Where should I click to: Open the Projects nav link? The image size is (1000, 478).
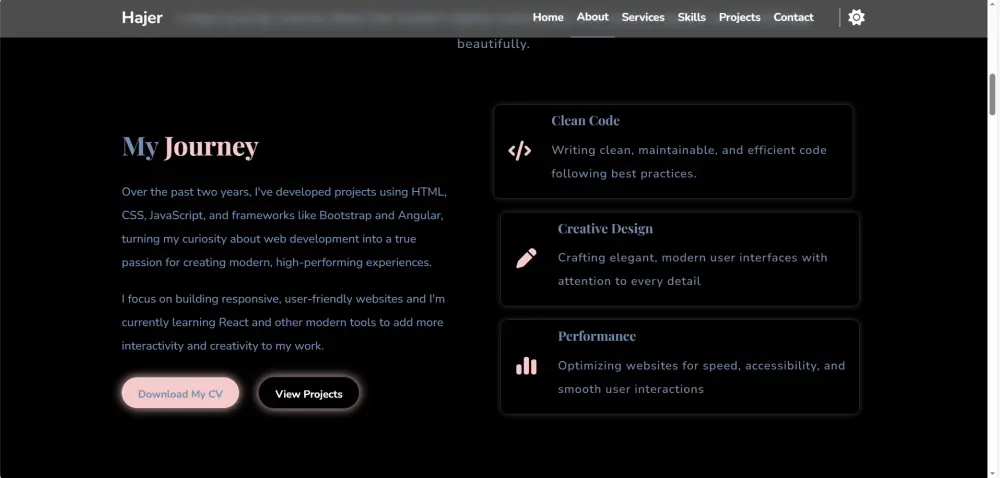(739, 17)
